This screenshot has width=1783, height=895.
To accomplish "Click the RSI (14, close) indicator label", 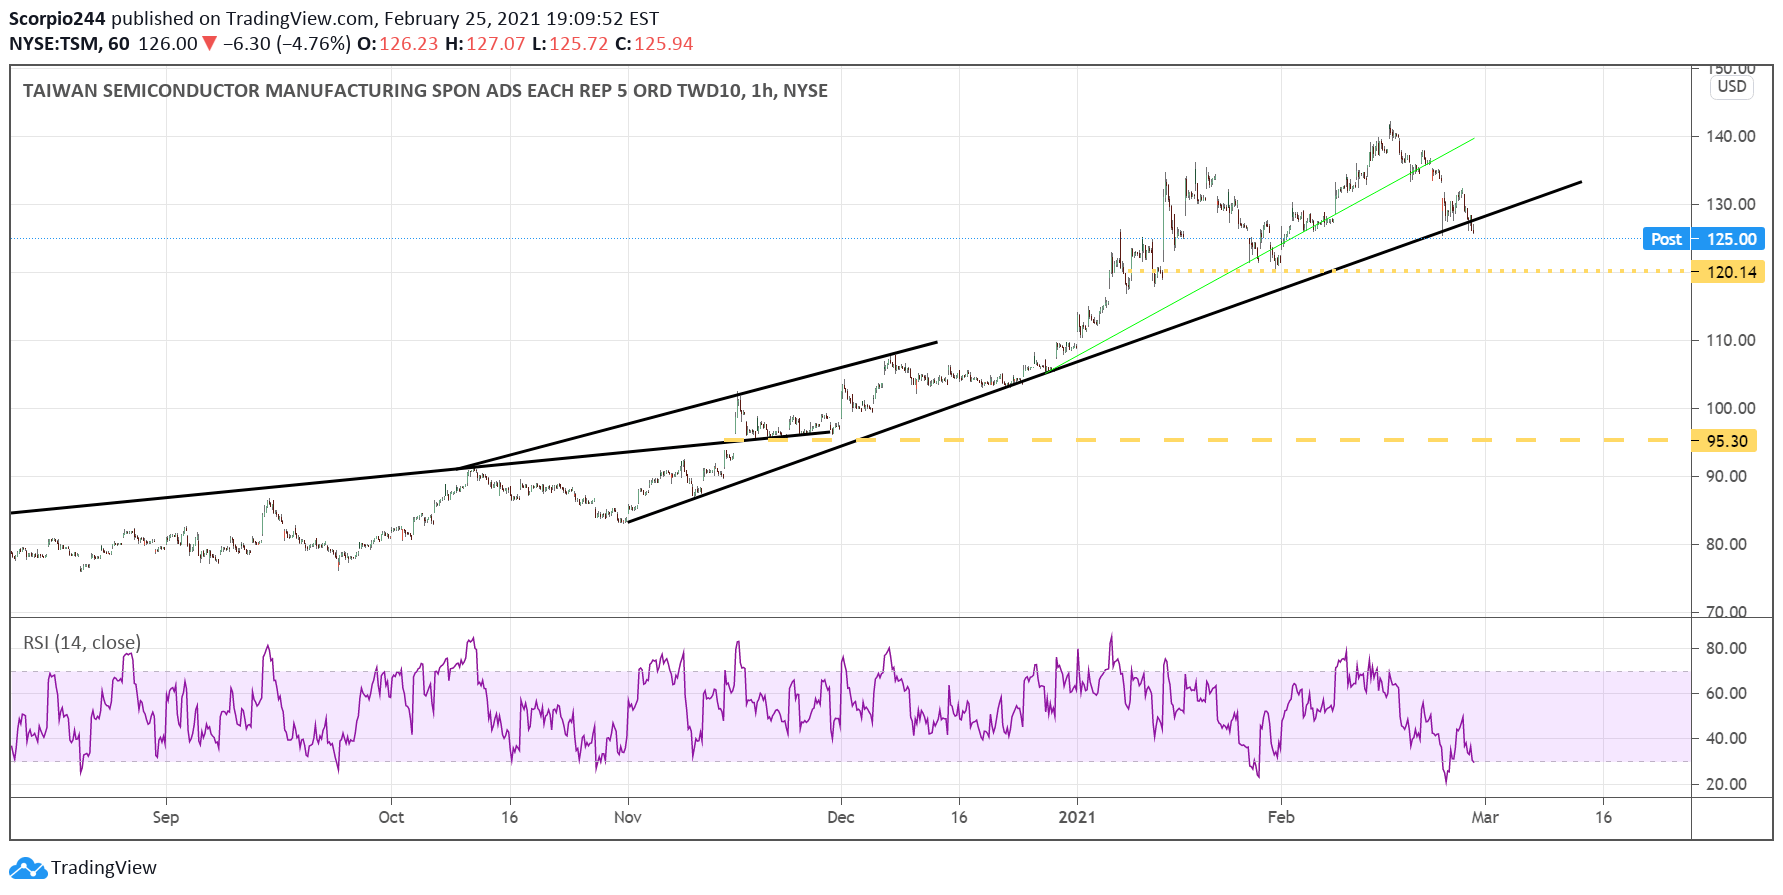I will 82,643.
